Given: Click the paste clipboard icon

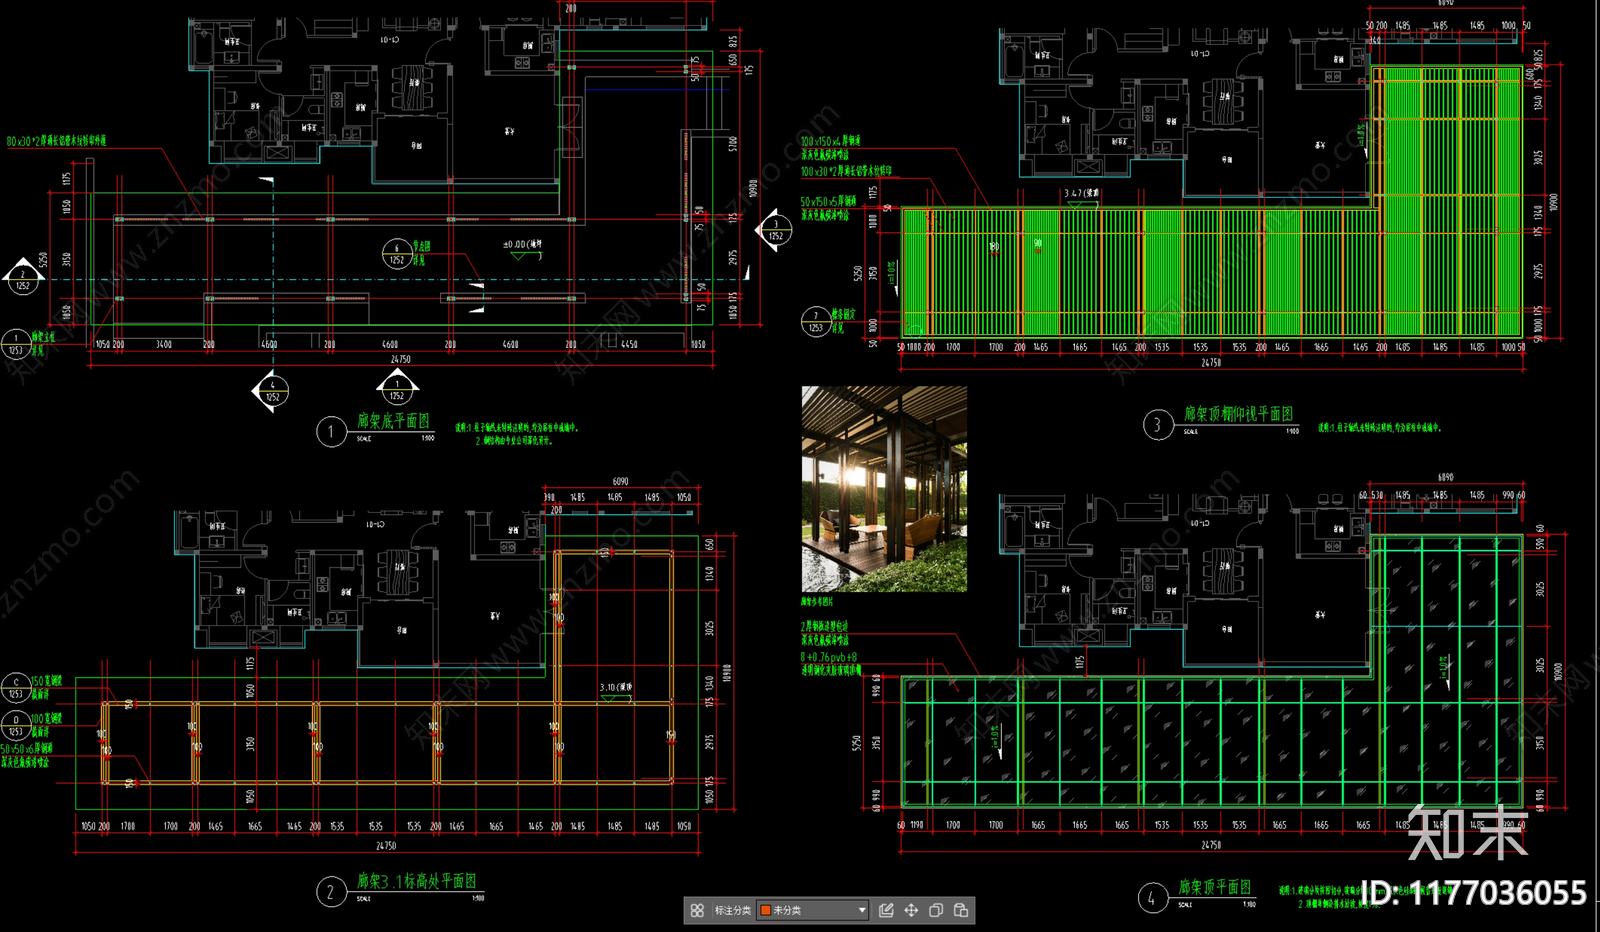Looking at the screenshot, I should click(x=961, y=910).
